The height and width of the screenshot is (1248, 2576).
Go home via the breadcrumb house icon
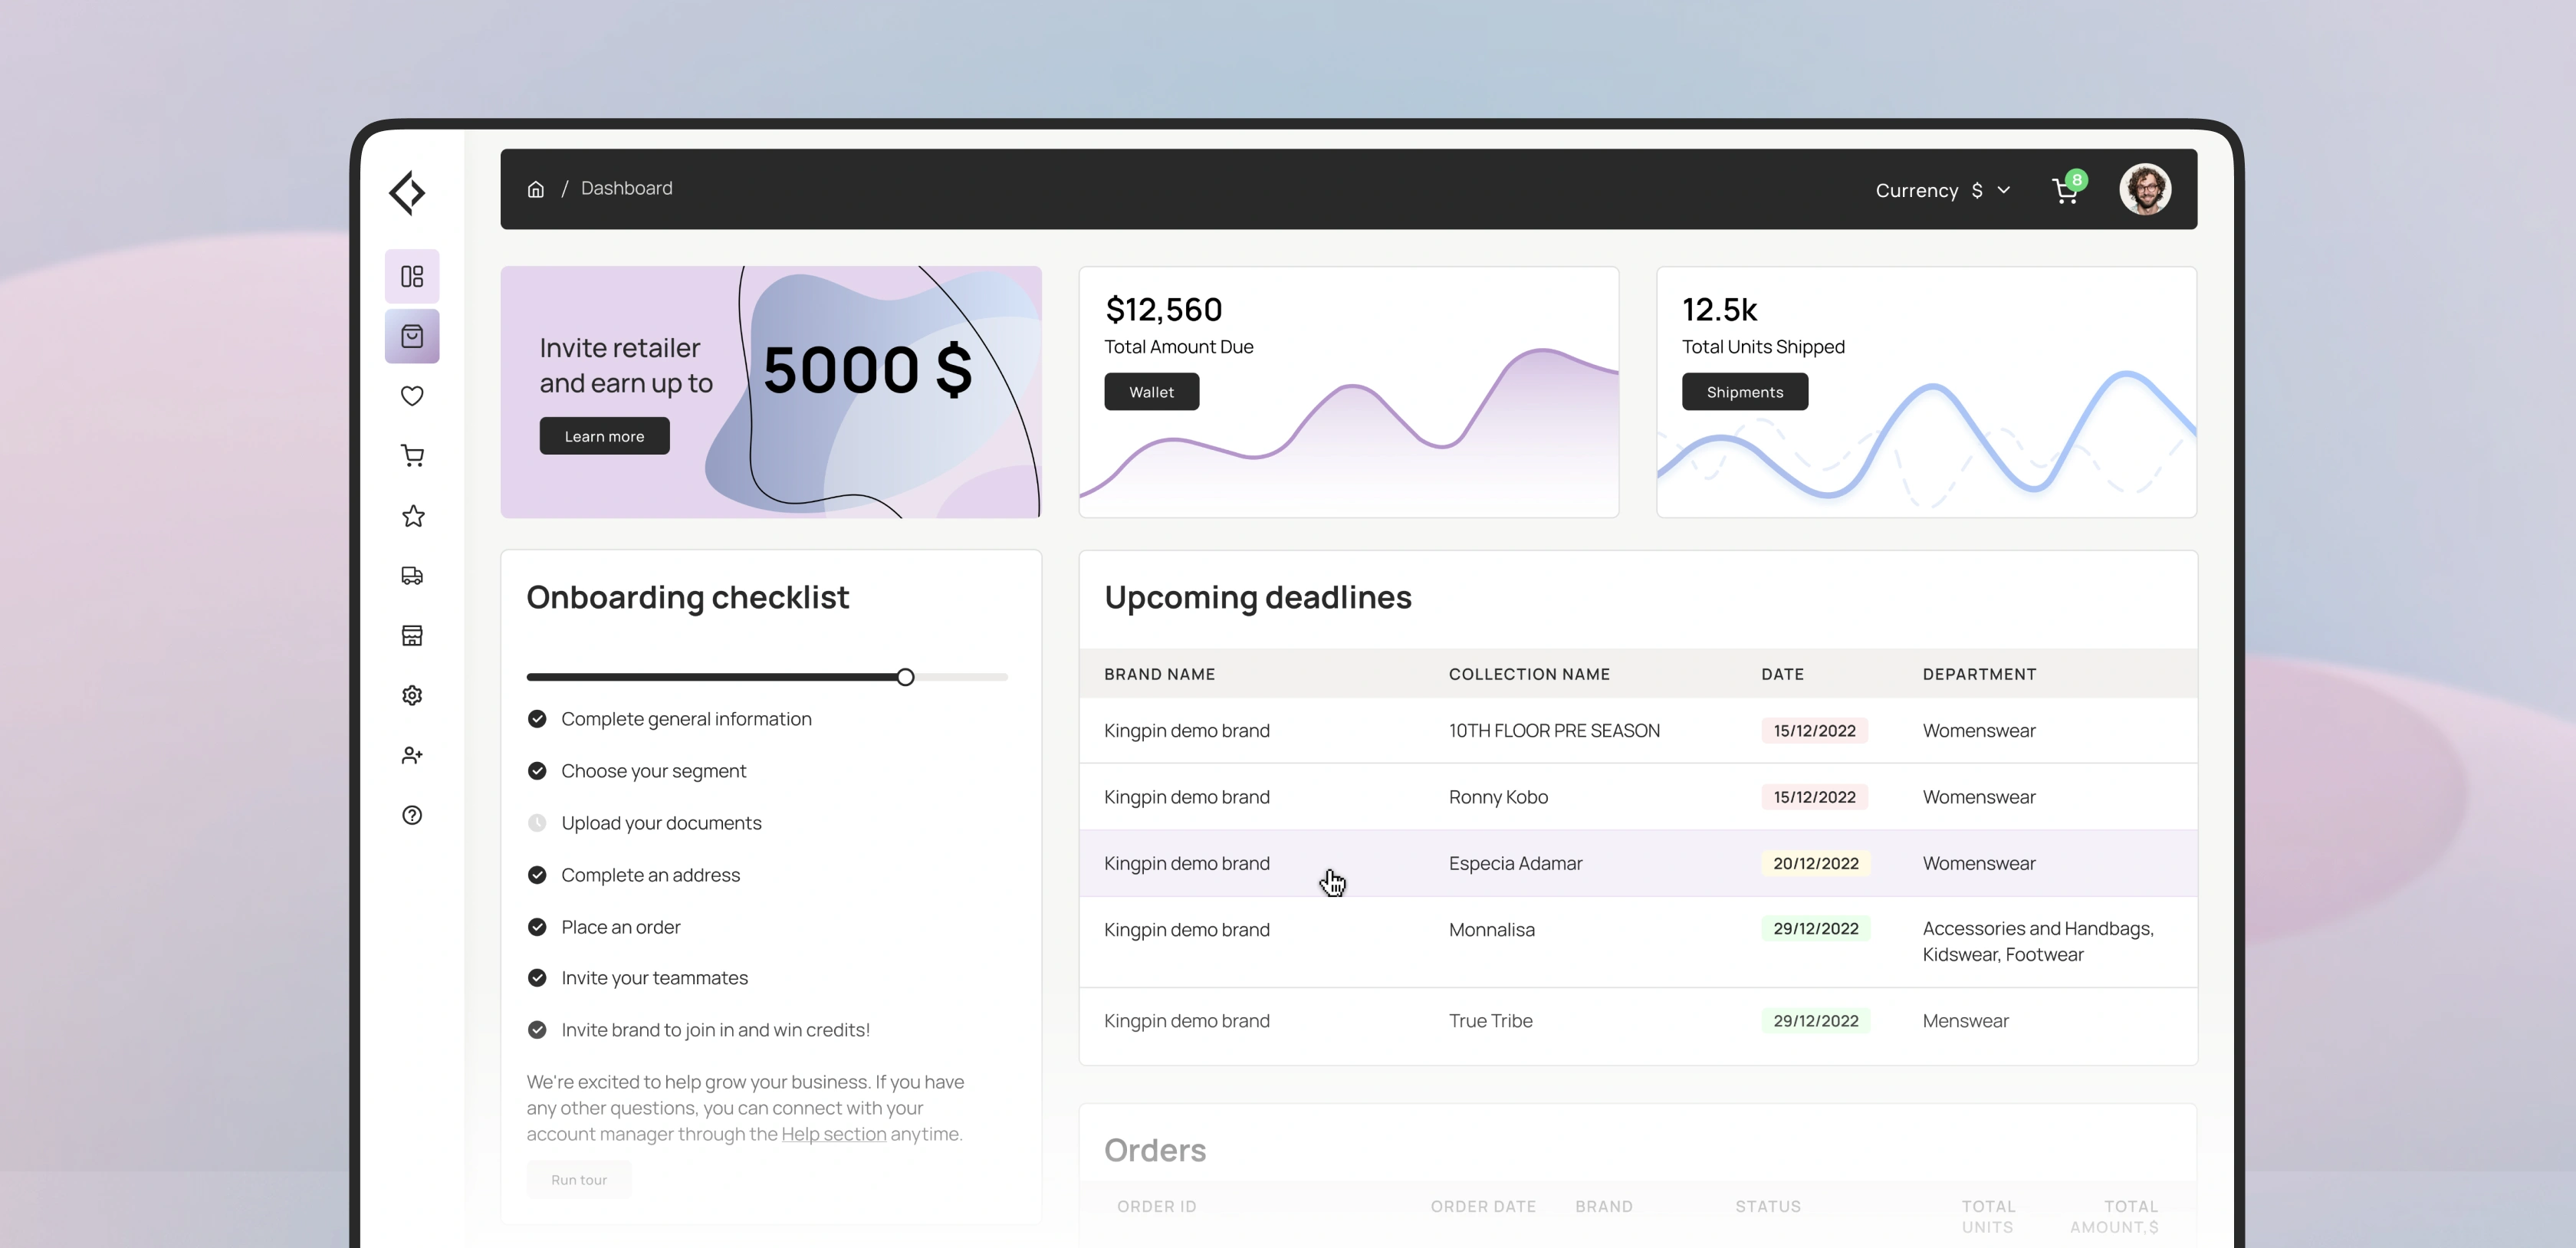pos(536,189)
